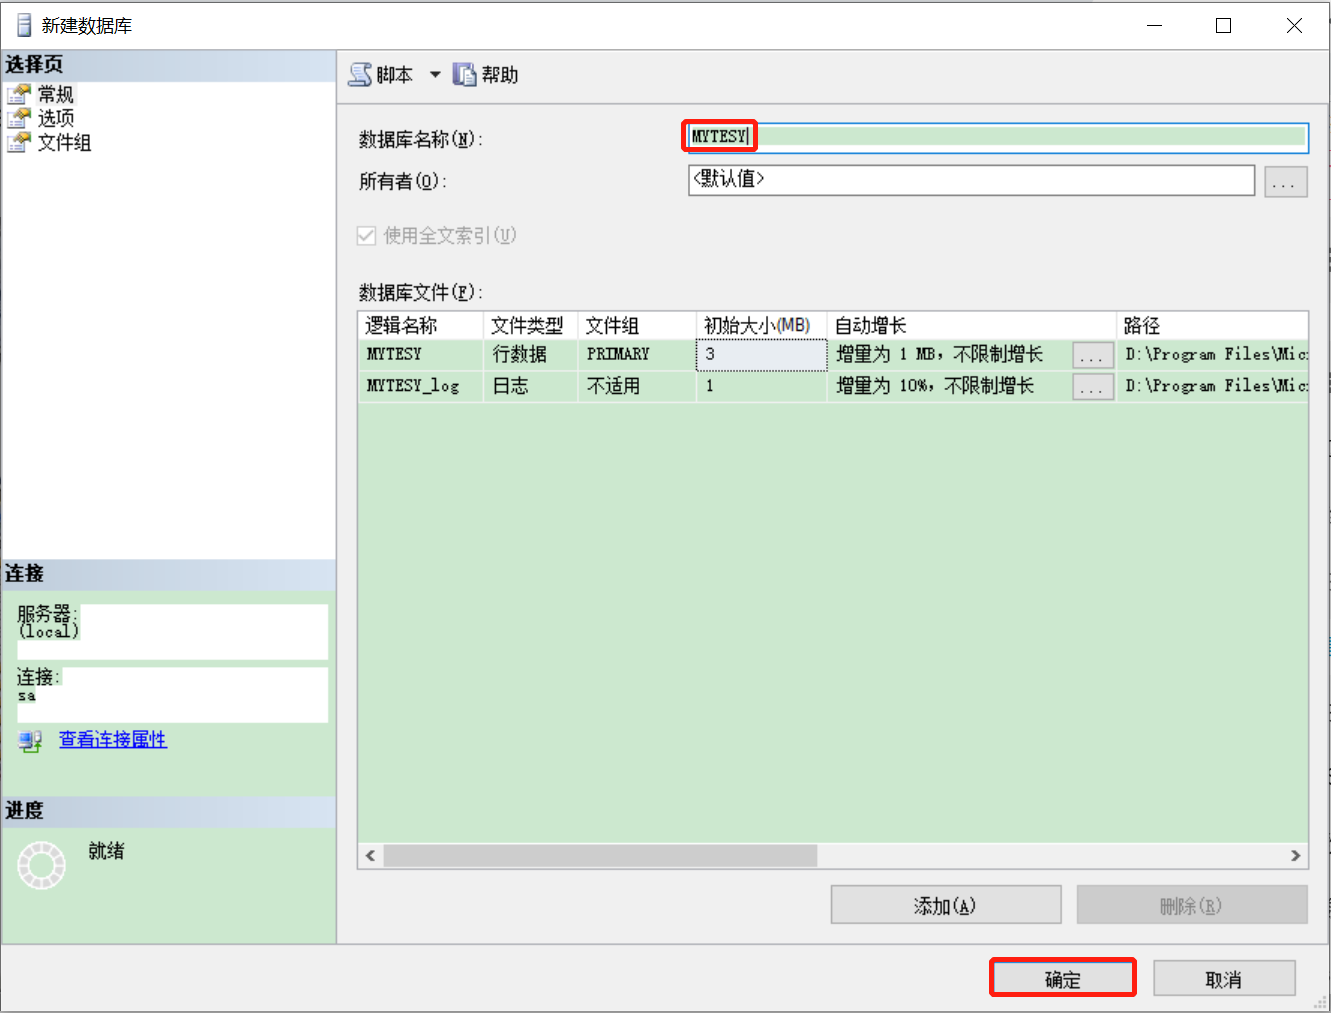Select the 选项 page icon
This screenshot has height=1013, width=1331.
(x=19, y=118)
